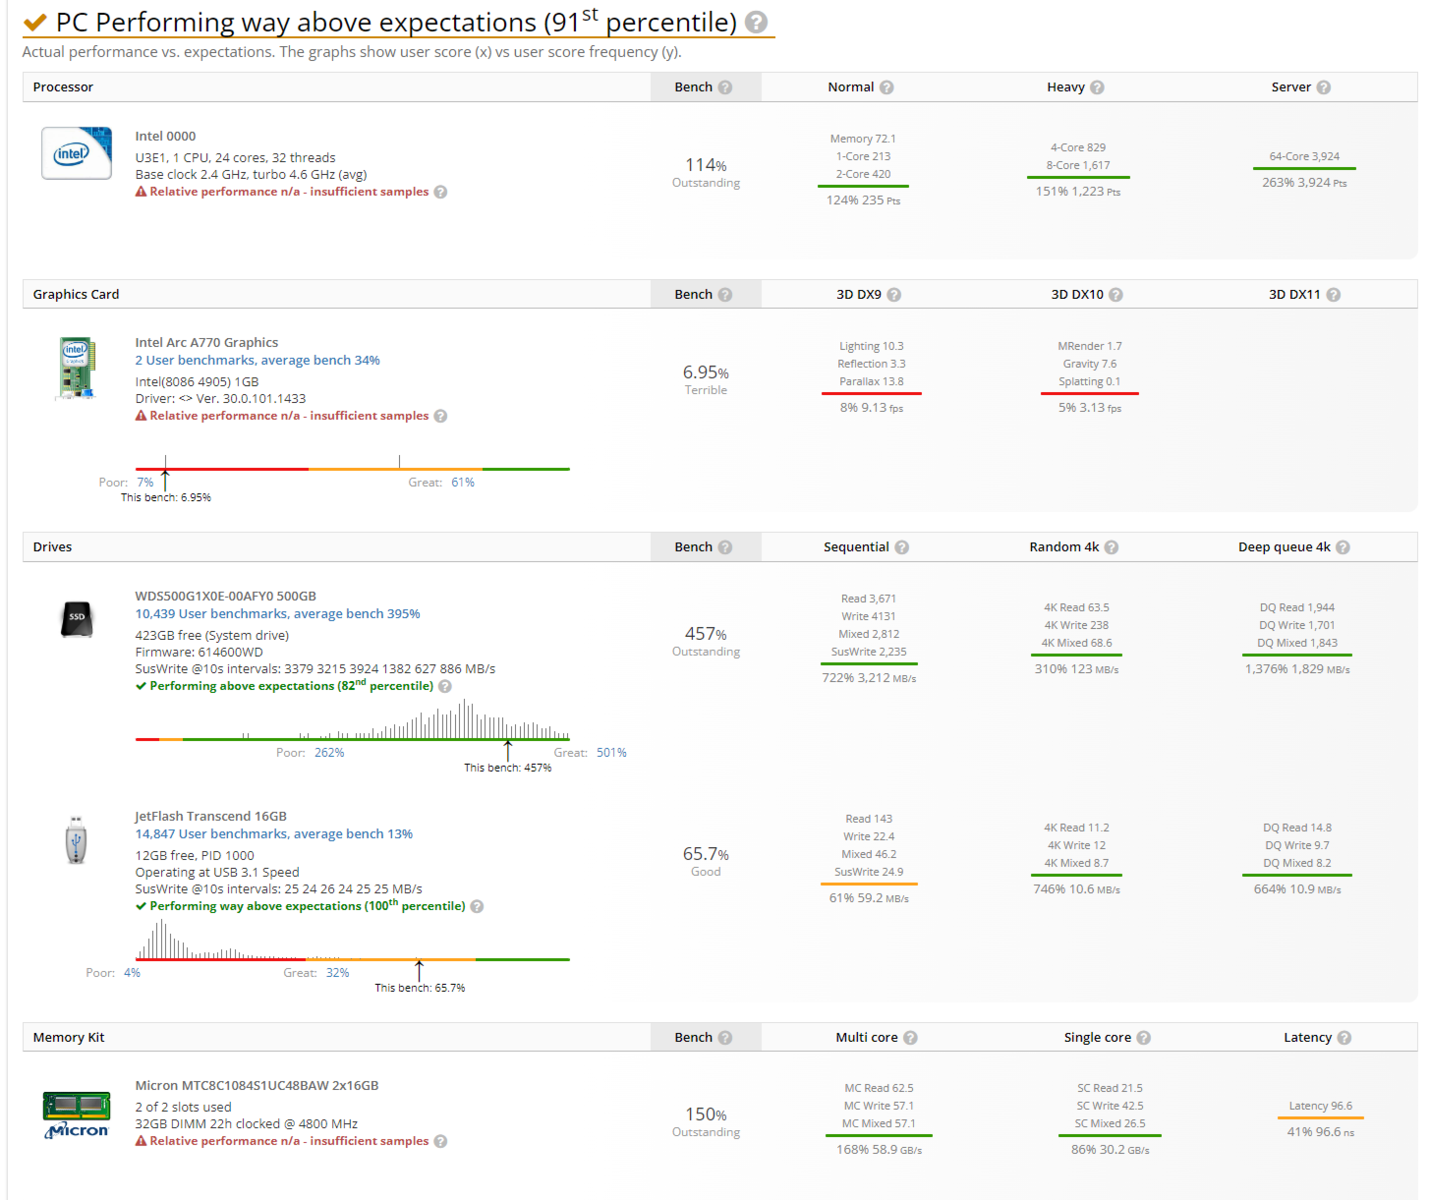The height and width of the screenshot is (1200, 1429).
Task: Click the 'Intel 0000' processor name
Action: pos(166,136)
